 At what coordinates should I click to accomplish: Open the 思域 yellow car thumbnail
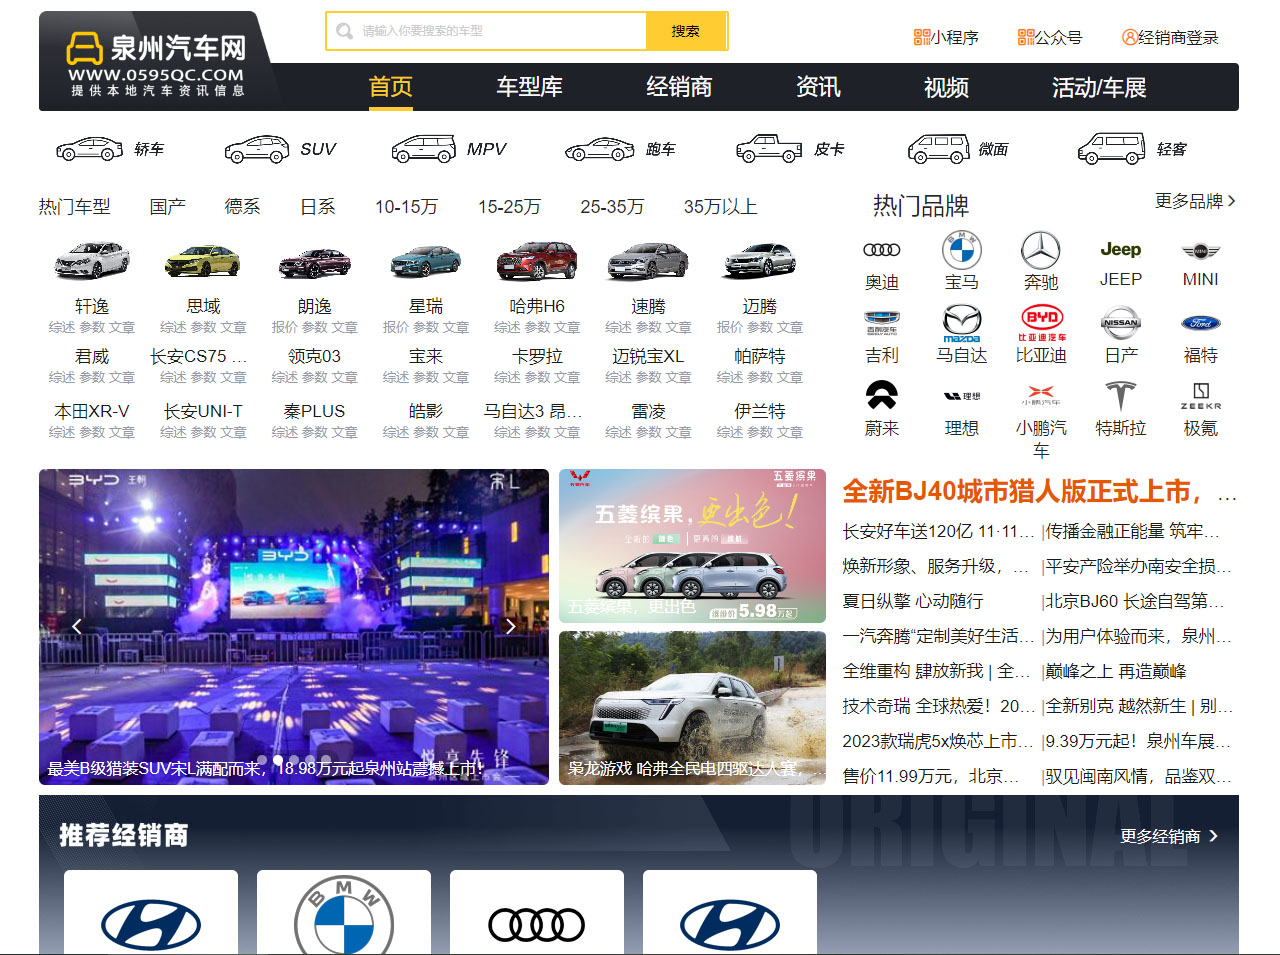(203, 262)
